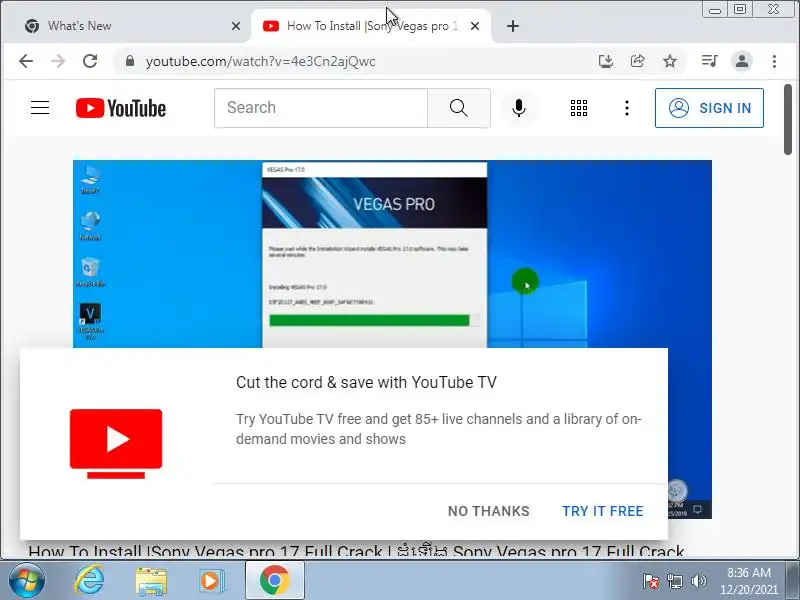This screenshot has width=800, height=600.
Task: Open the Chrome profile avatar
Action: pos(742,61)
